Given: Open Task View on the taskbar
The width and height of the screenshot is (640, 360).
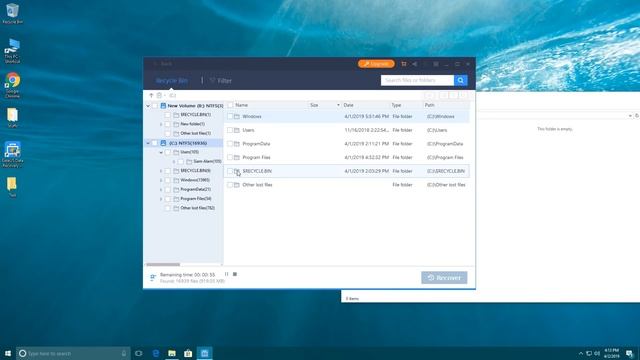Looking at the screenshot, I should [x=139, y=353].
